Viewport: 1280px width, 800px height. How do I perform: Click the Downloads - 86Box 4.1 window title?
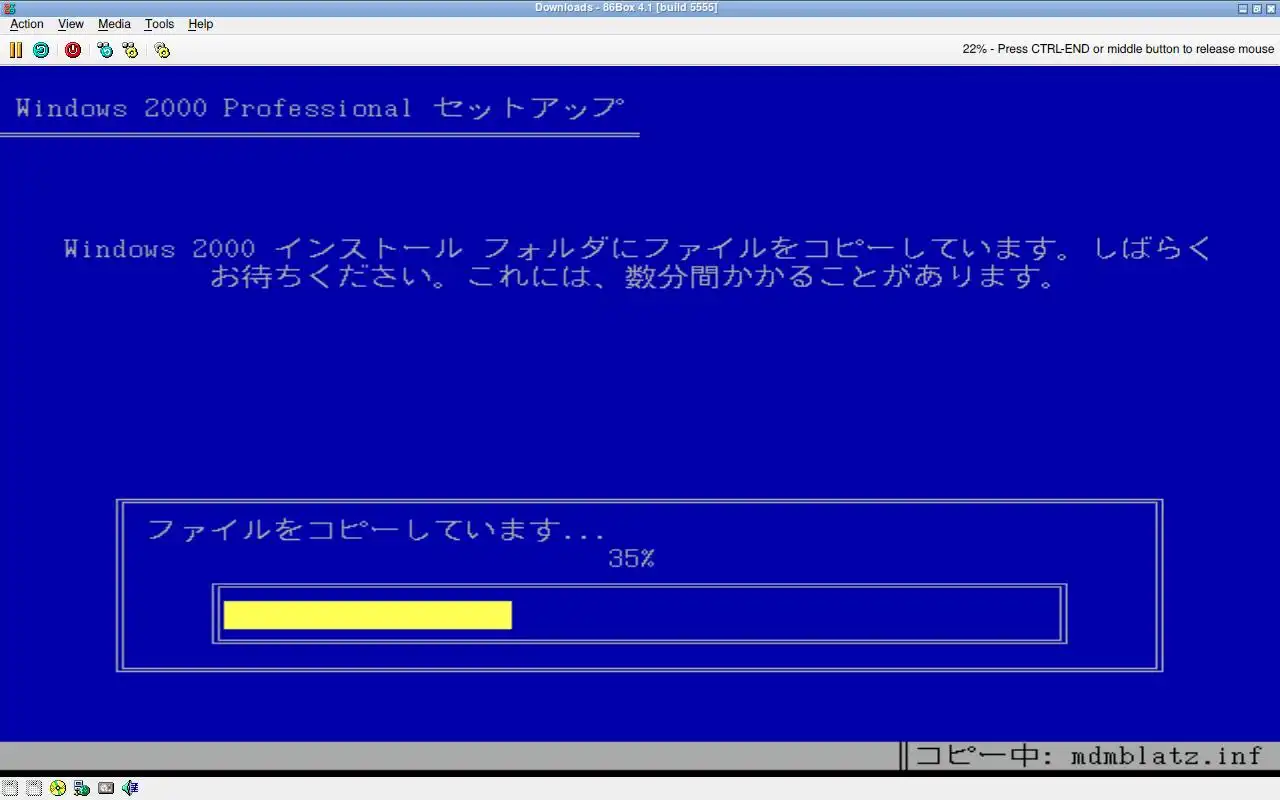pyautogui.click(x=626, y=8)
